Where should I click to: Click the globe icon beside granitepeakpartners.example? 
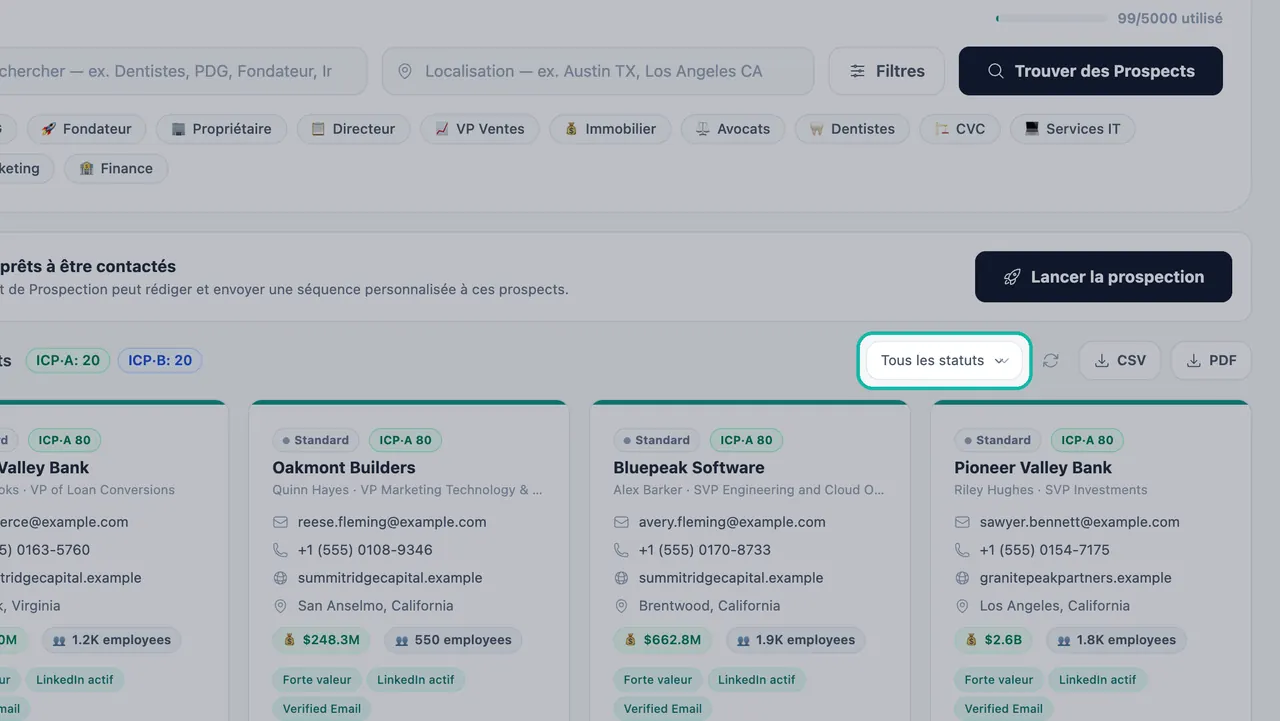[x=962, y=578]
